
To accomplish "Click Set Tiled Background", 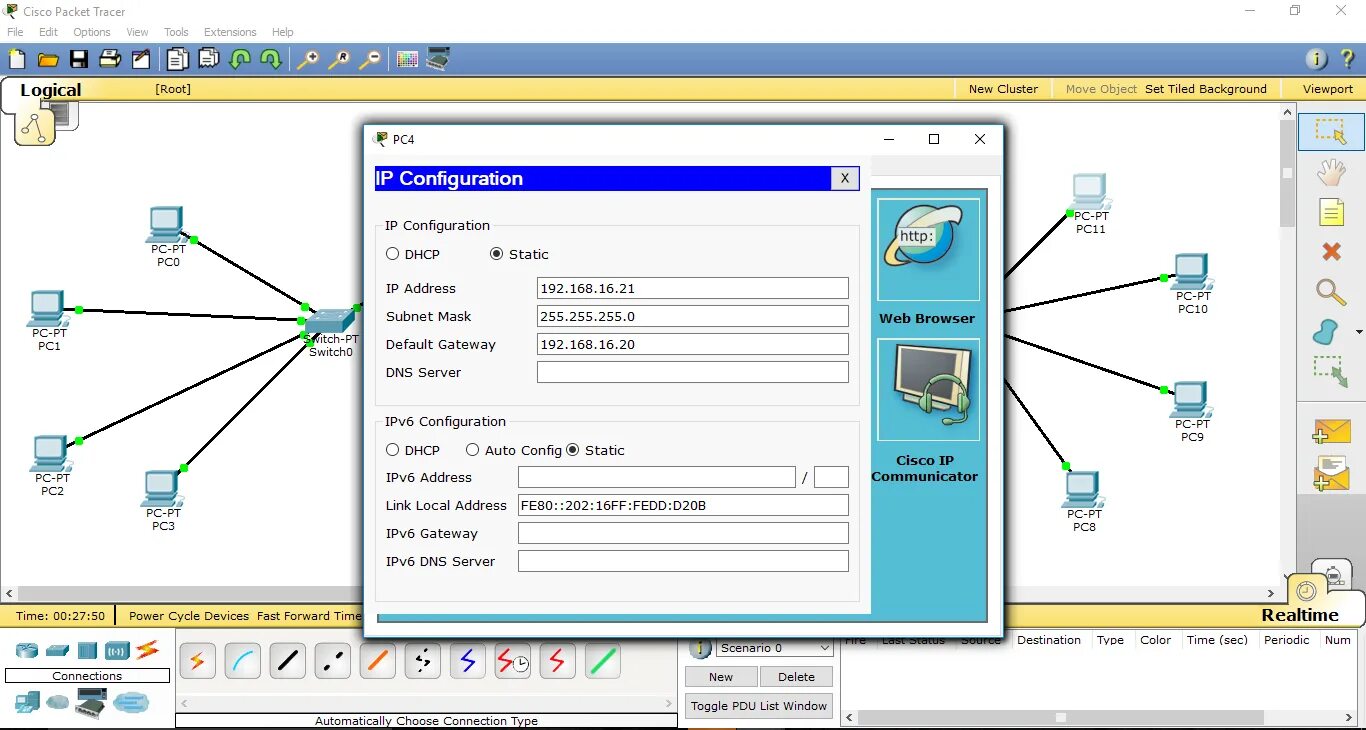I will coord(1205,89).
